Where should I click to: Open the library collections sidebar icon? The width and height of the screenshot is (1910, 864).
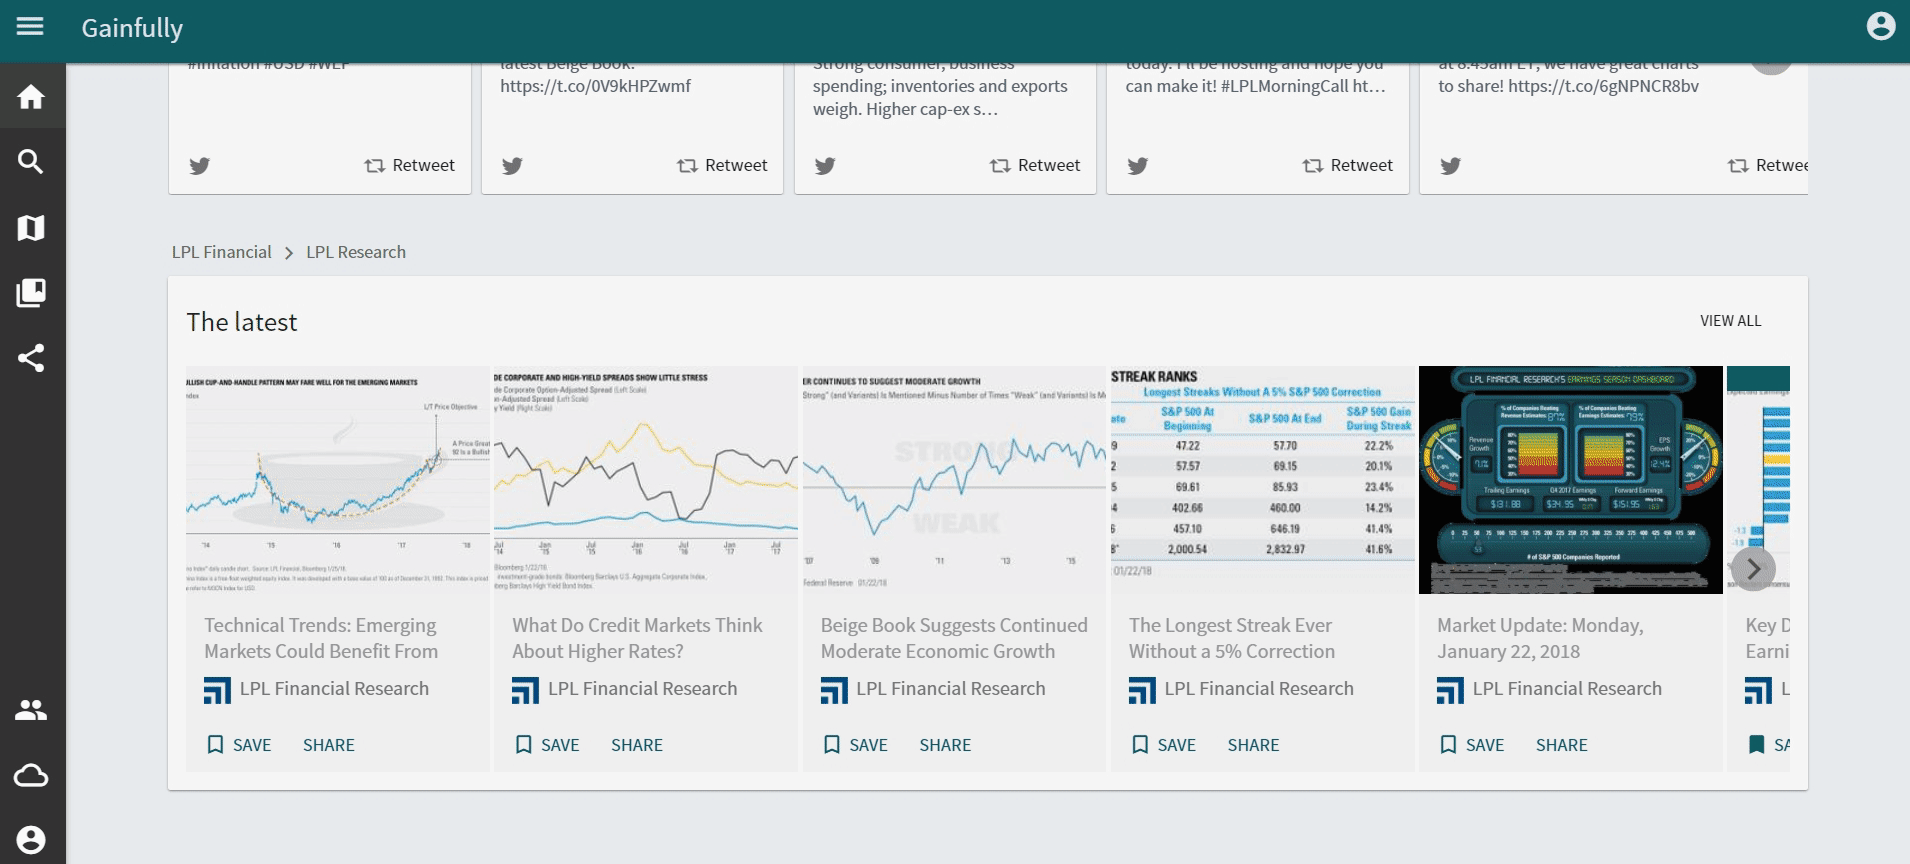point(31,293)
